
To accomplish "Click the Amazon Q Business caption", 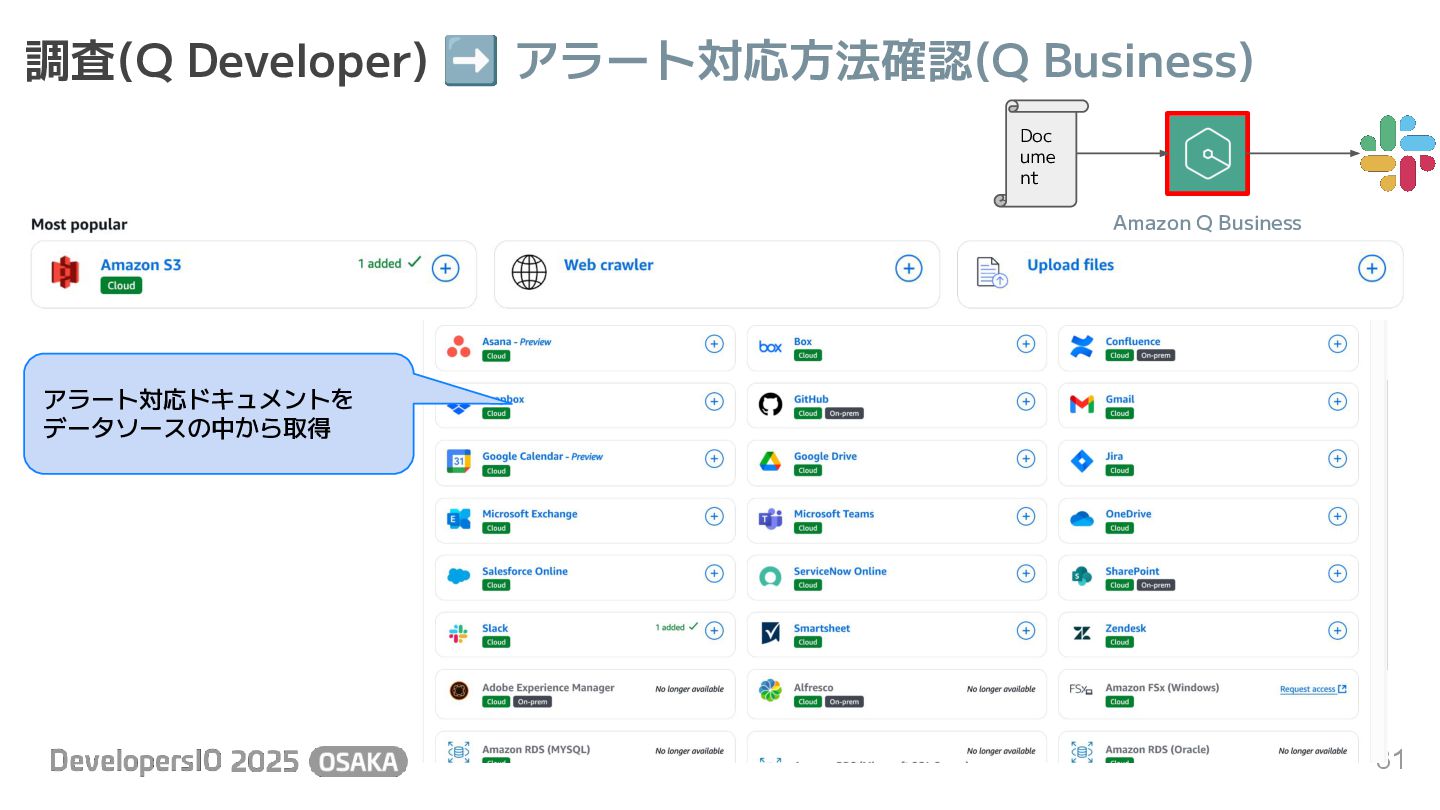I will click(1207, 223).
